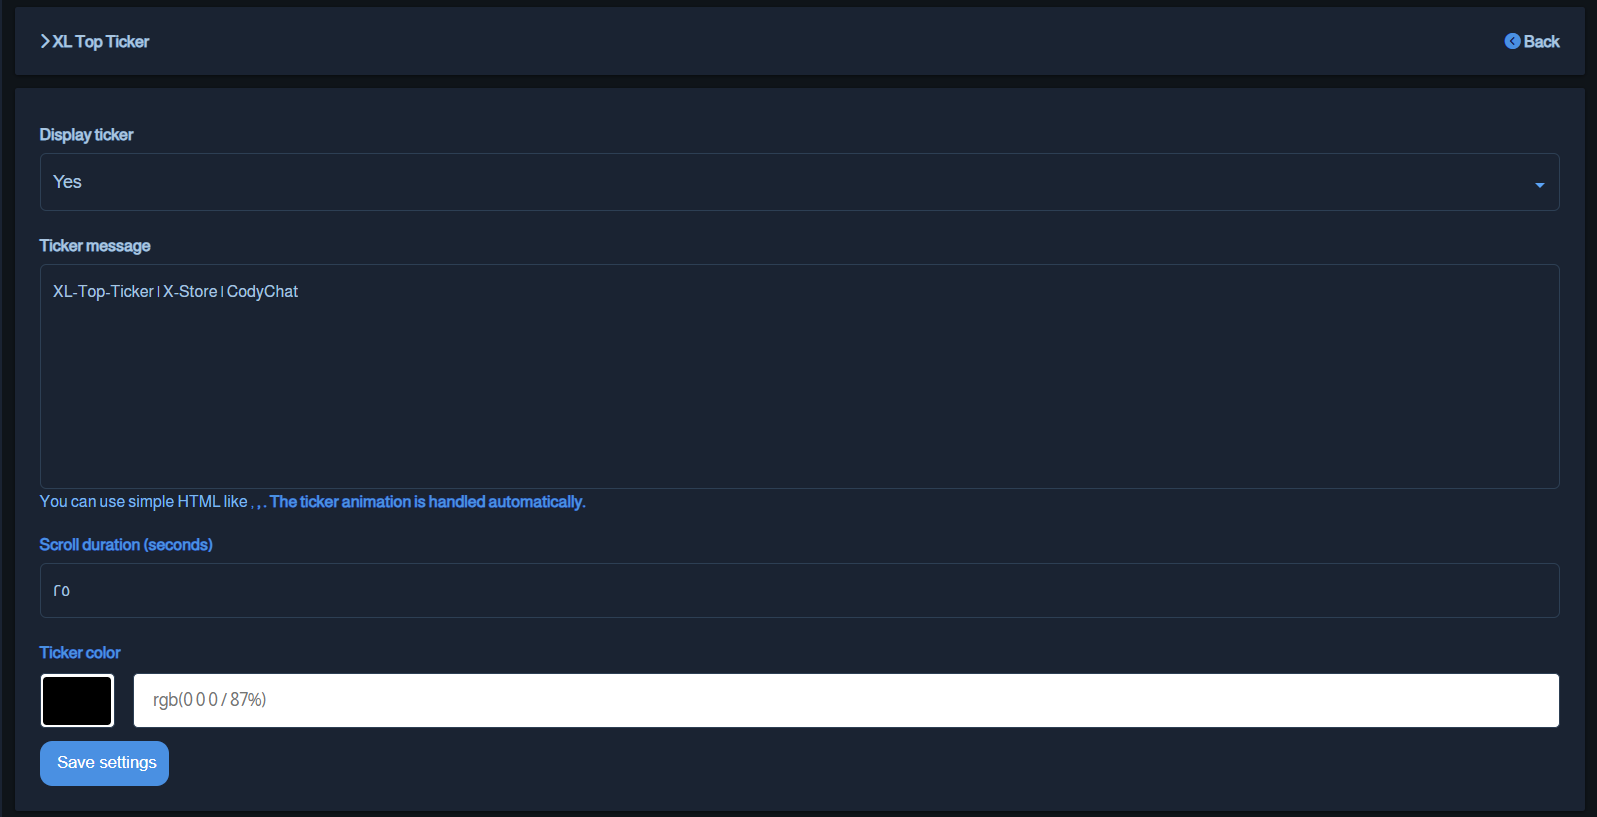Click the CodyChat text in the message box
Image resolution: width=1597 pixels, height=817 pixels.
click(262, 292)
